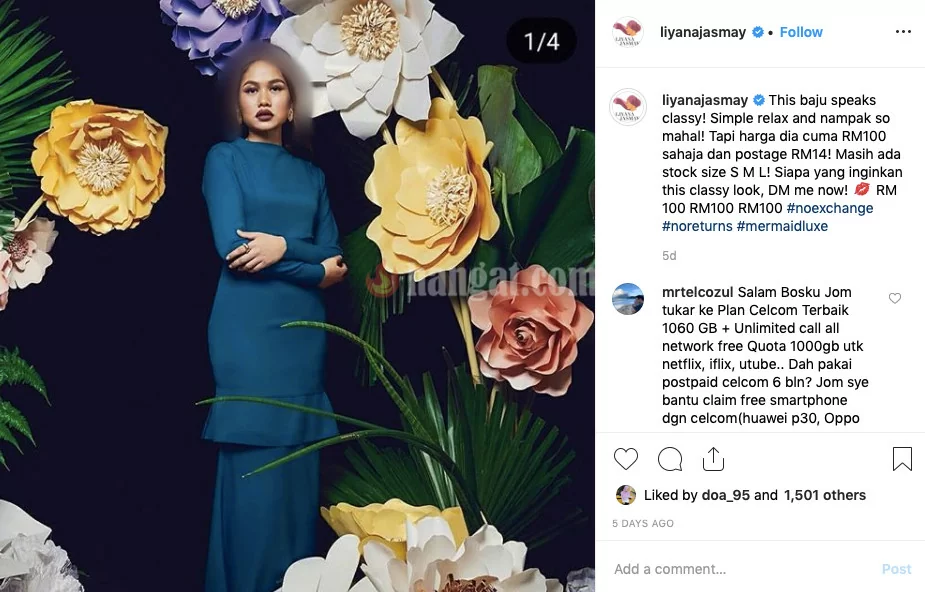Share the post using the share icon
This screenshot has height=592, width=925.
click(x=713, y=459)
